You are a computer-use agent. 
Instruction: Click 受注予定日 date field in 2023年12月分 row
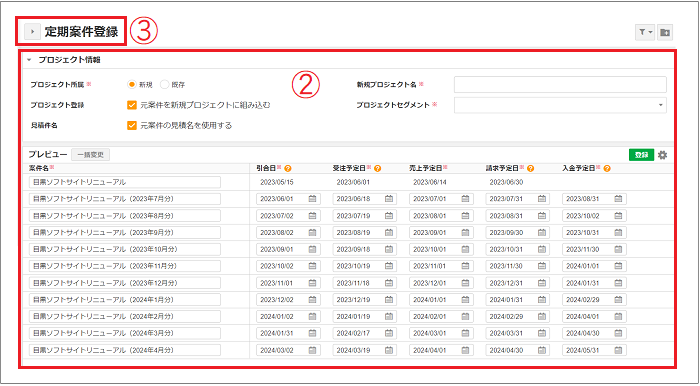point(365,283)
